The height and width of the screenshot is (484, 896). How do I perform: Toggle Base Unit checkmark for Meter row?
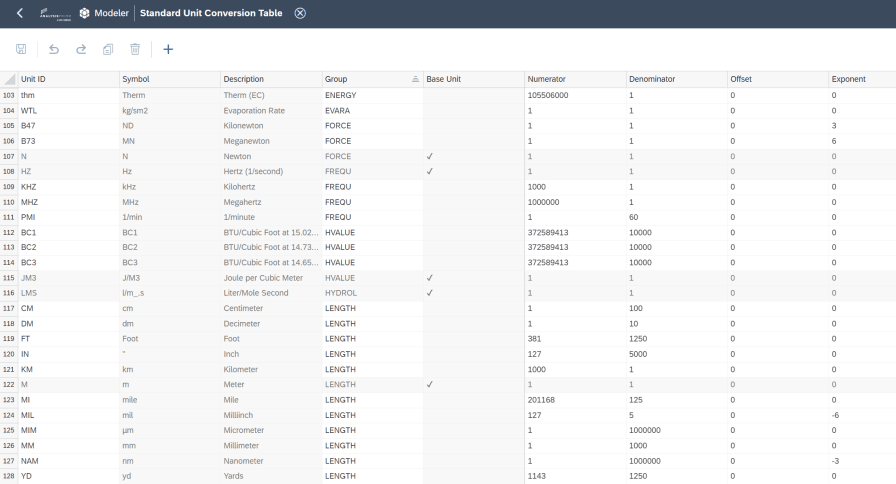tap(430, 385)
